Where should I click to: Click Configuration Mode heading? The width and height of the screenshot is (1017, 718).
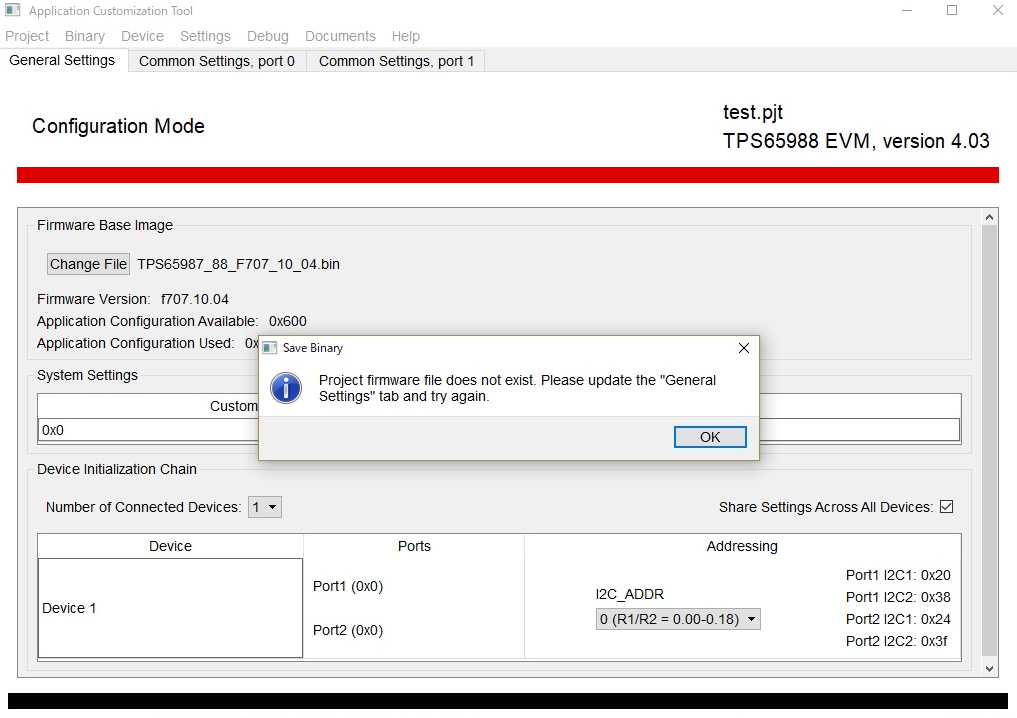click(118, 126)
